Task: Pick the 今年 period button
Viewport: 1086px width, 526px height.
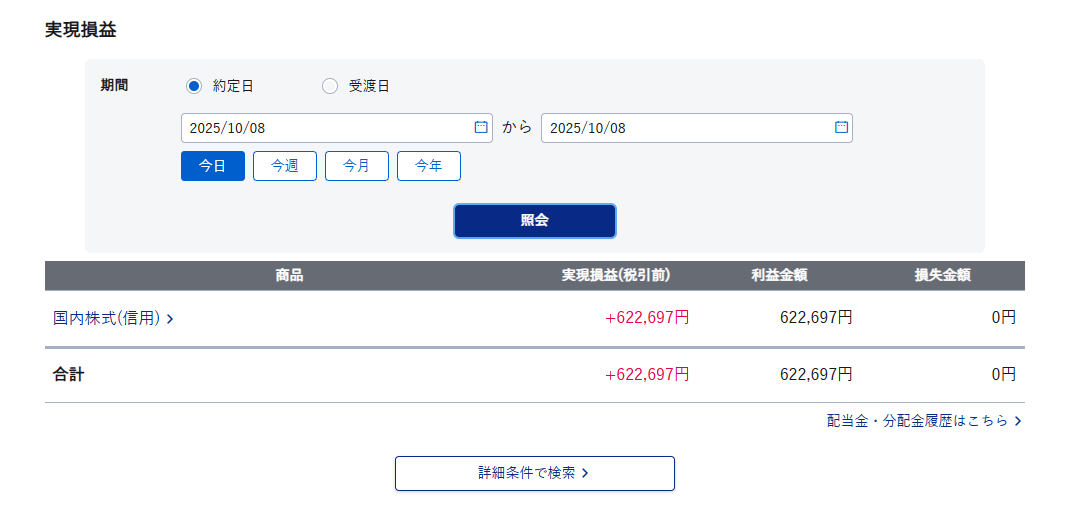Action: point(429,166)
